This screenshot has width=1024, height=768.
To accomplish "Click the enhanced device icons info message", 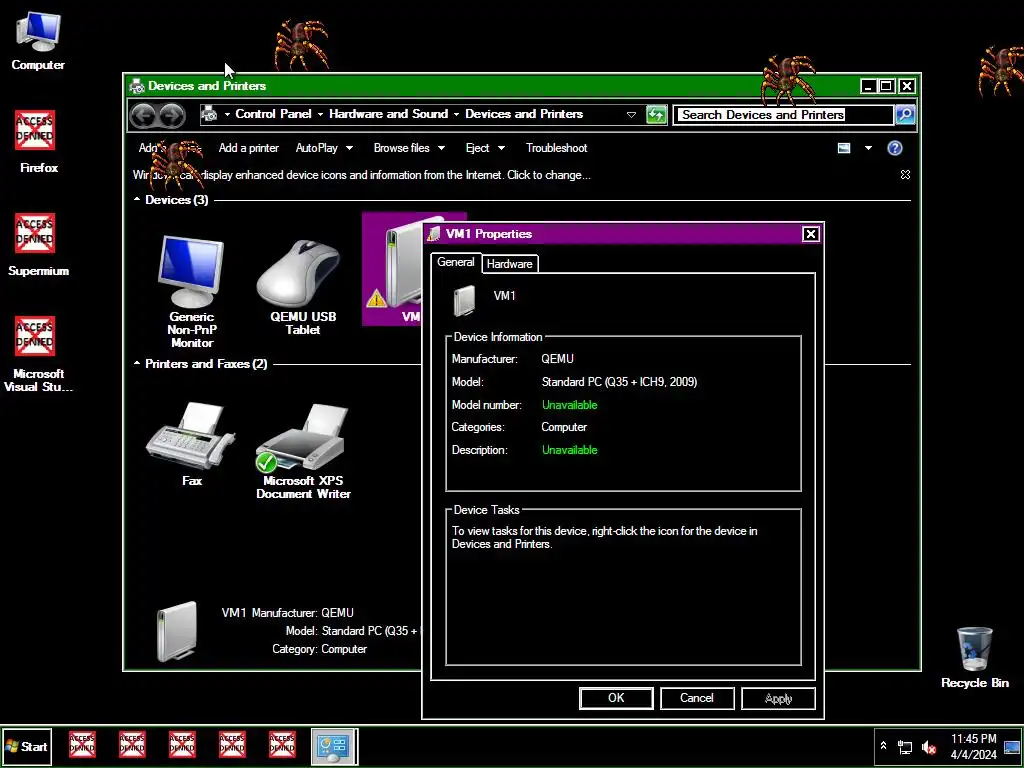I will tap(361, 175).
